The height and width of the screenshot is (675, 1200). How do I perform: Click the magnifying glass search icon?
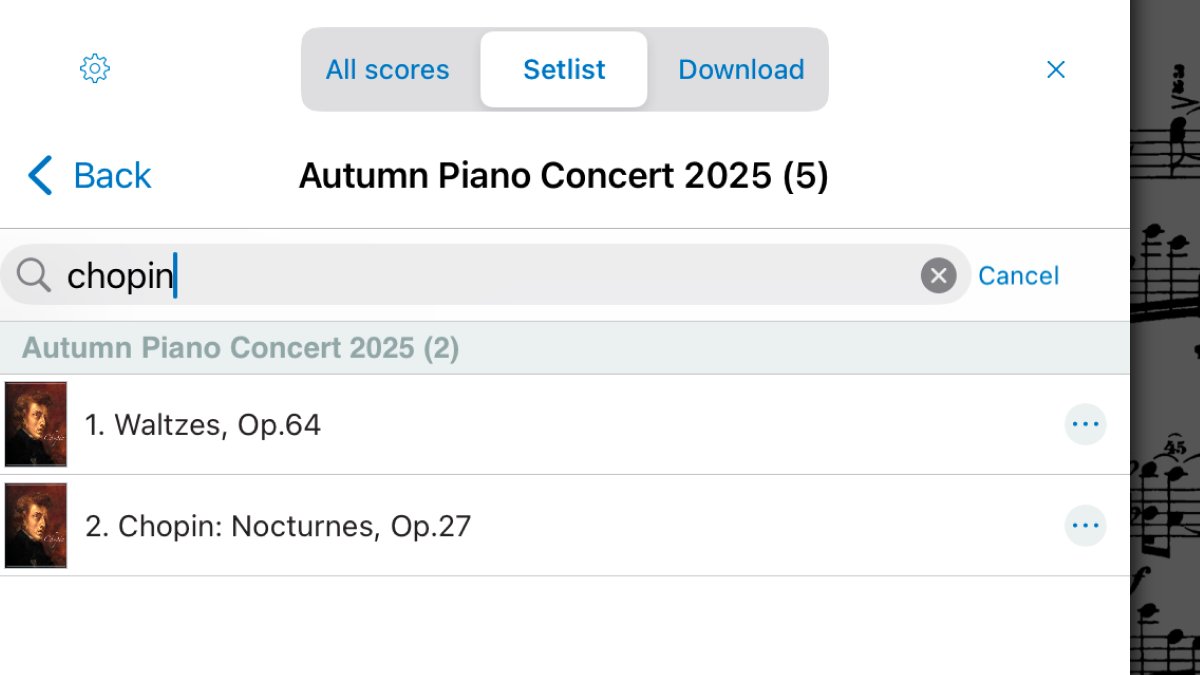pos(34,275)
